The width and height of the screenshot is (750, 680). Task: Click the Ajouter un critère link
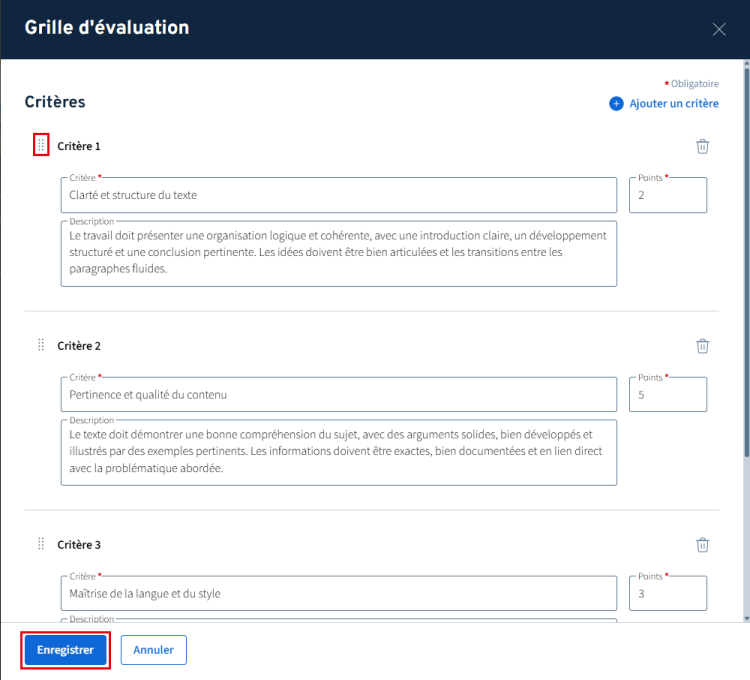pos(673,103)
